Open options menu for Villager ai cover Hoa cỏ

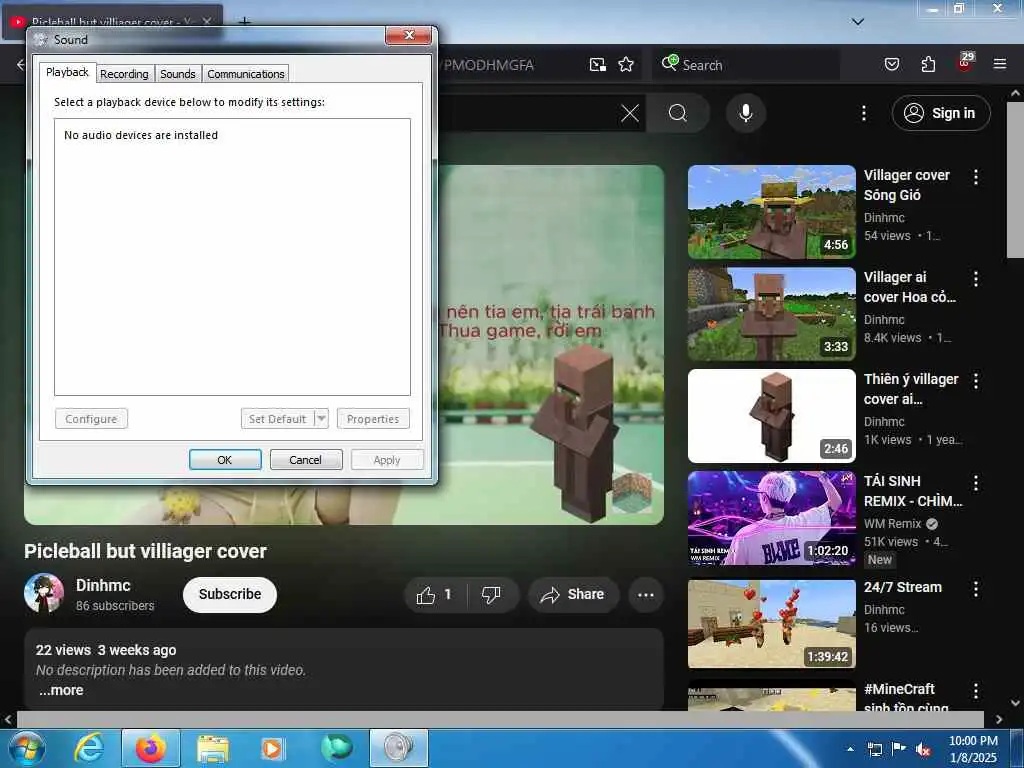coord(975,279)
